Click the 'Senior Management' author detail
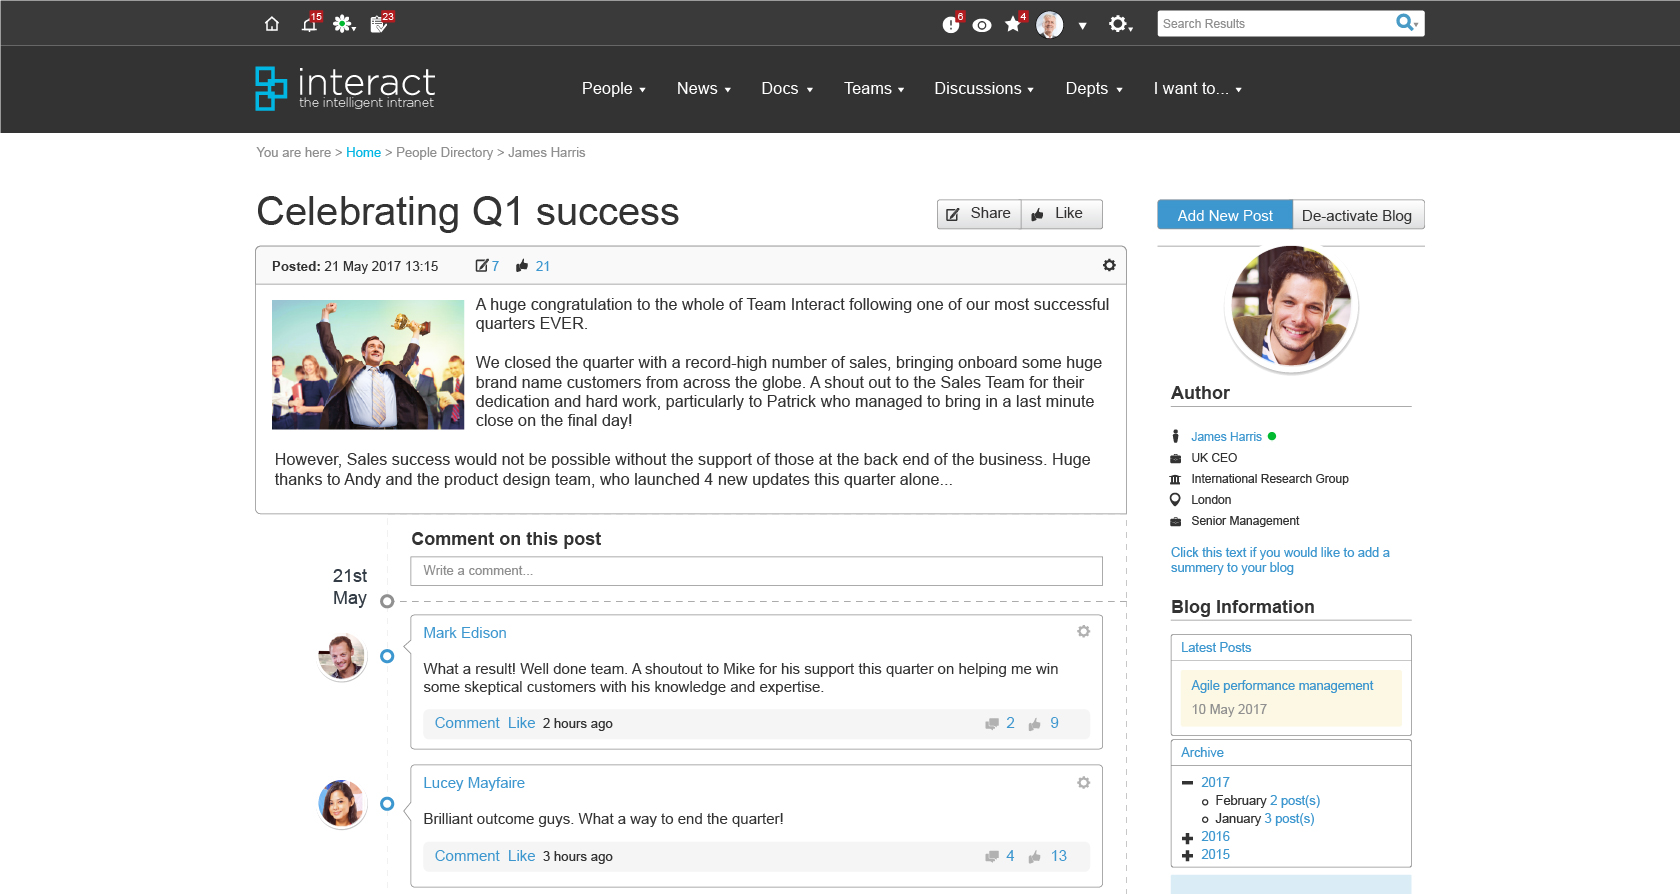The height and width of the screenshot is (894, 1680). (x=1245, y=521)
